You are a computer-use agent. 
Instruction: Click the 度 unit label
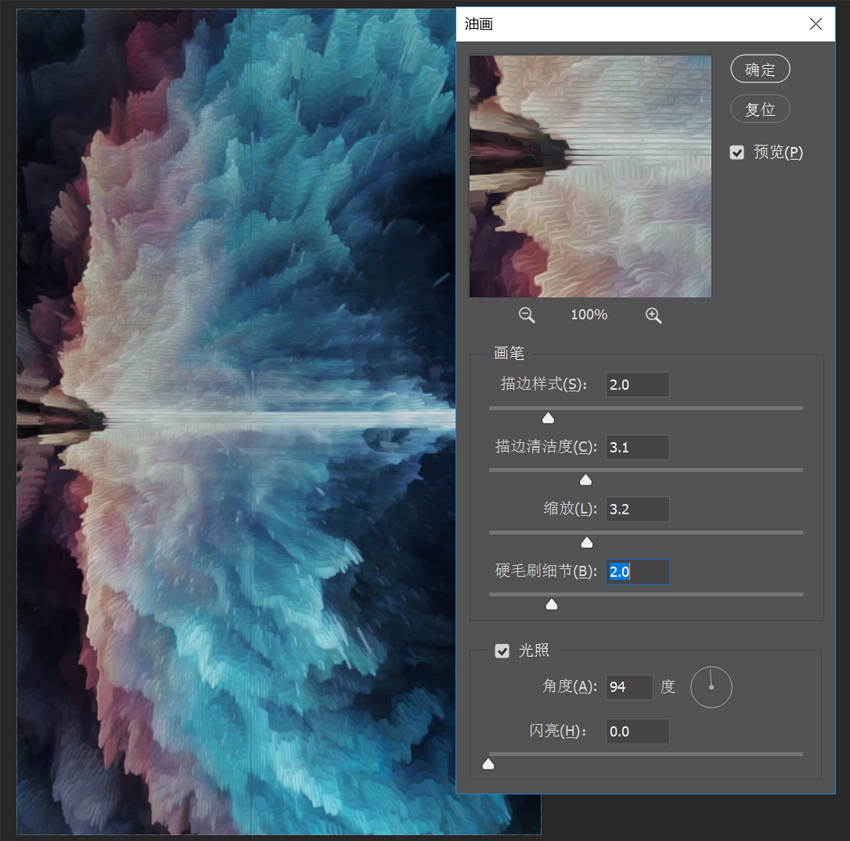[x=667, y=686]
